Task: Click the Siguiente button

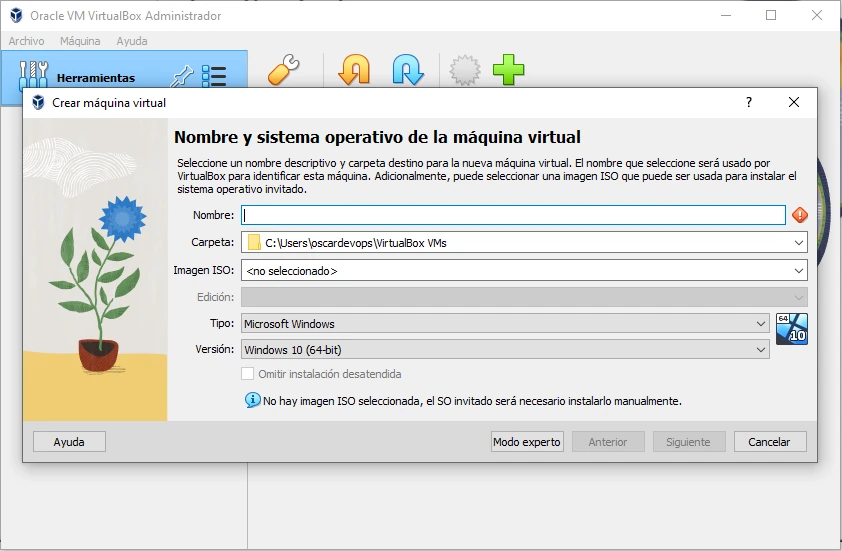Action: coord(688,441)
